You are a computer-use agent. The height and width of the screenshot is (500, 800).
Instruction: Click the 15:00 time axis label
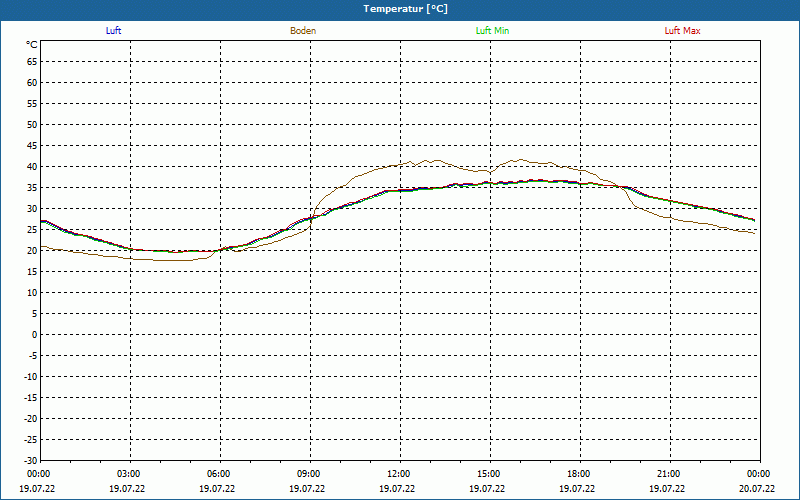pos(489,474)
